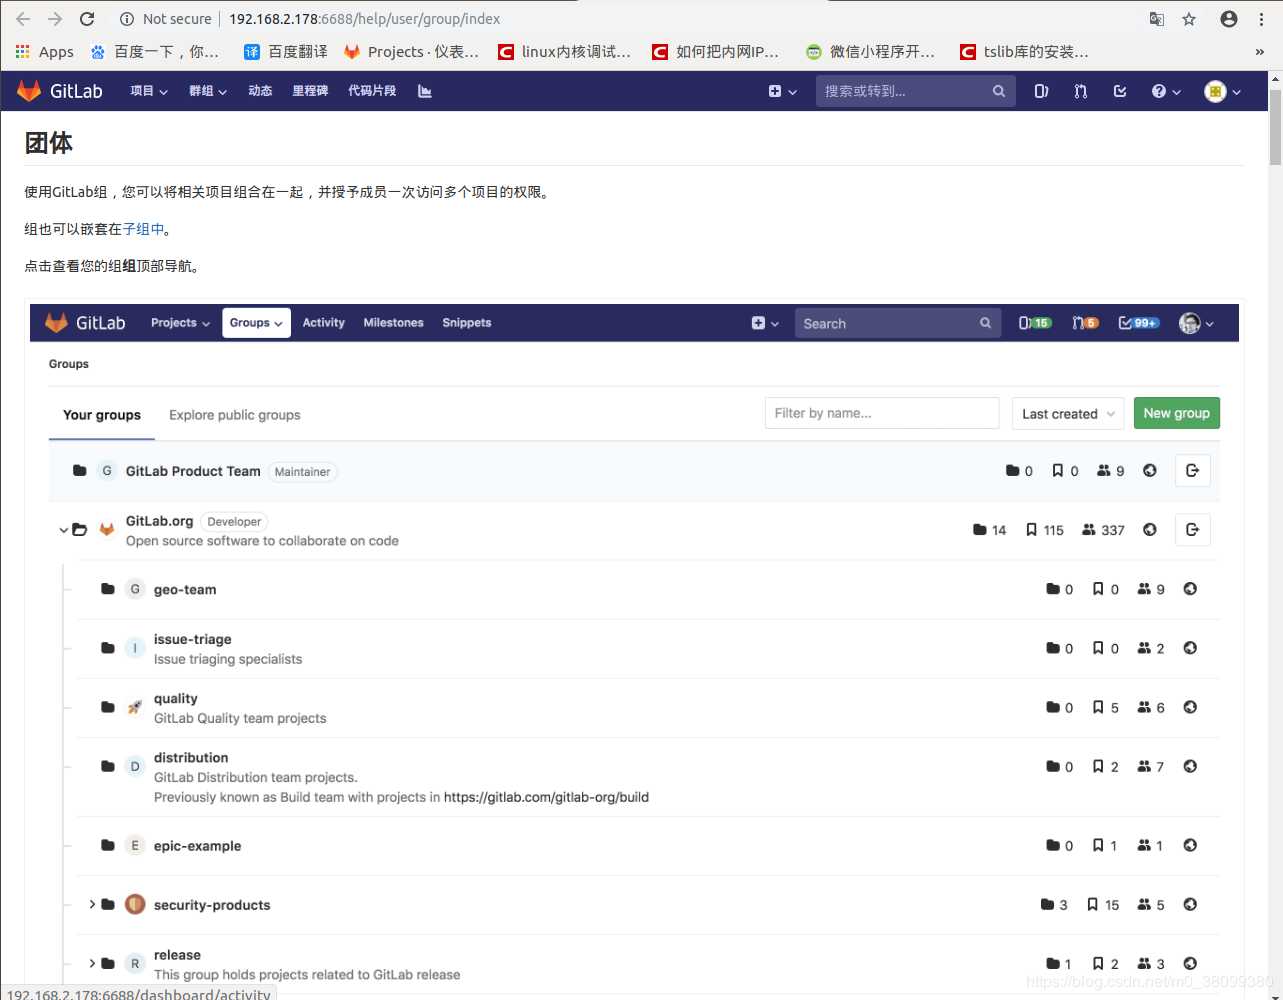Expand the security-products group chevron
Image resolution: width=1283 pixels, height=1000 pixels.
click(x=92, y=904)
